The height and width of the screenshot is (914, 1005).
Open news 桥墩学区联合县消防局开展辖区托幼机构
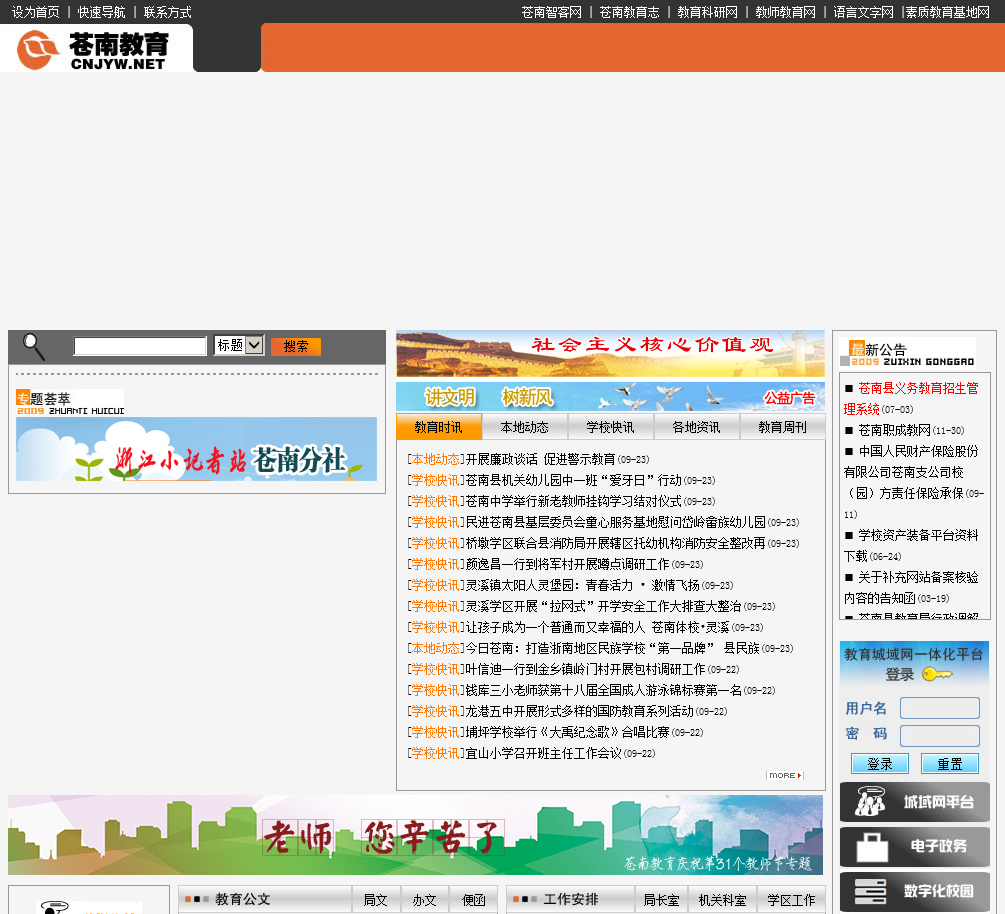pyautogui.click(x=615, y=544)
